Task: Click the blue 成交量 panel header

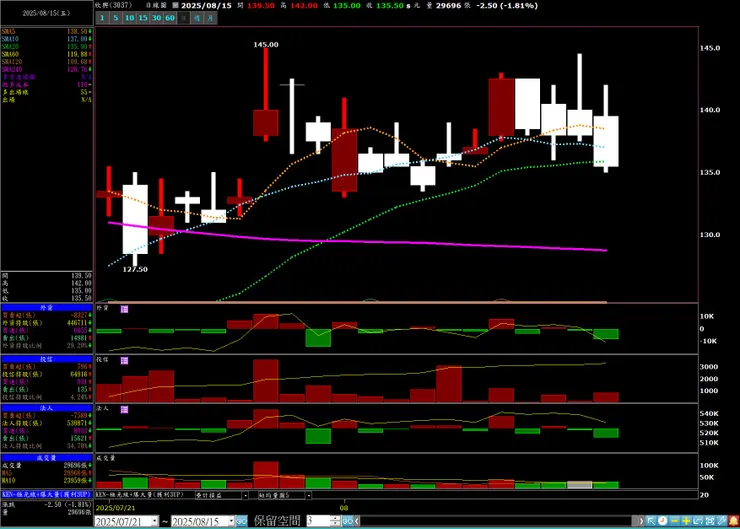Action: coord(47,458)
